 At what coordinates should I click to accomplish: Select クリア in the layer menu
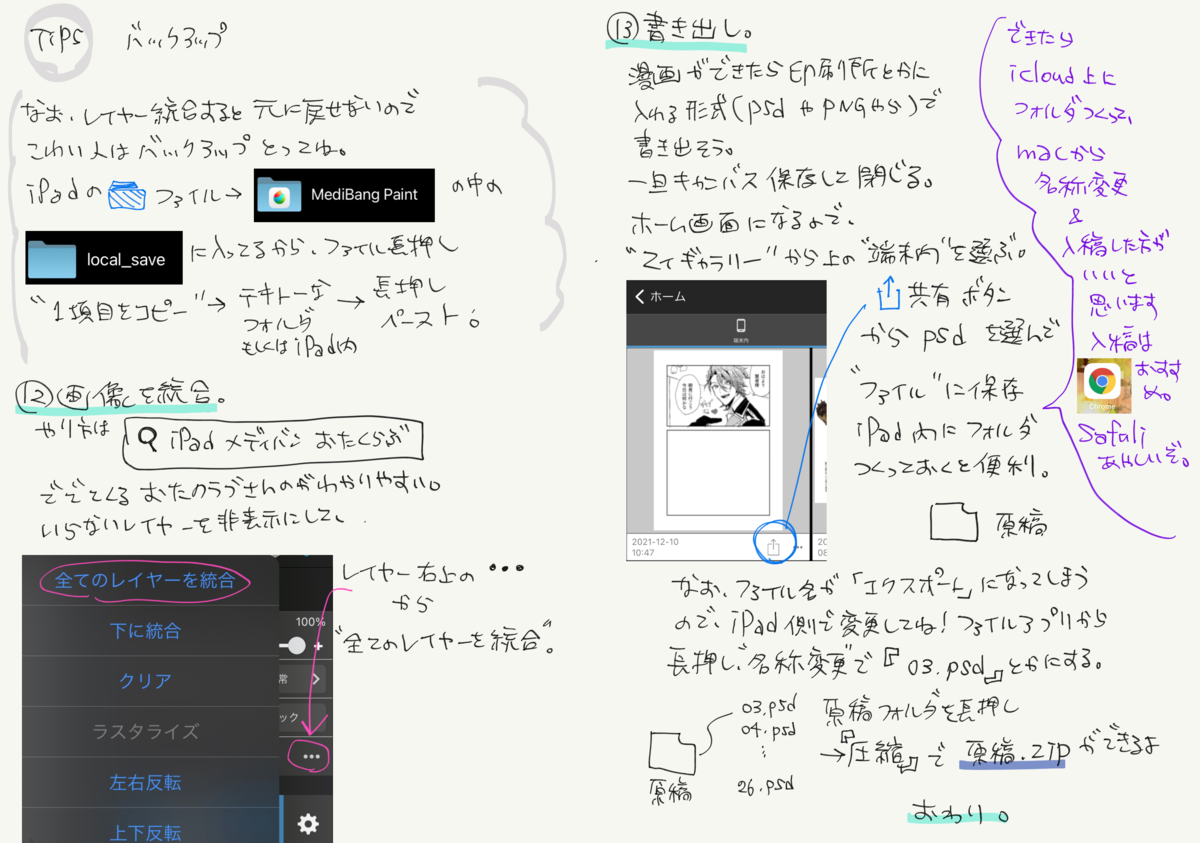point(146,681)
